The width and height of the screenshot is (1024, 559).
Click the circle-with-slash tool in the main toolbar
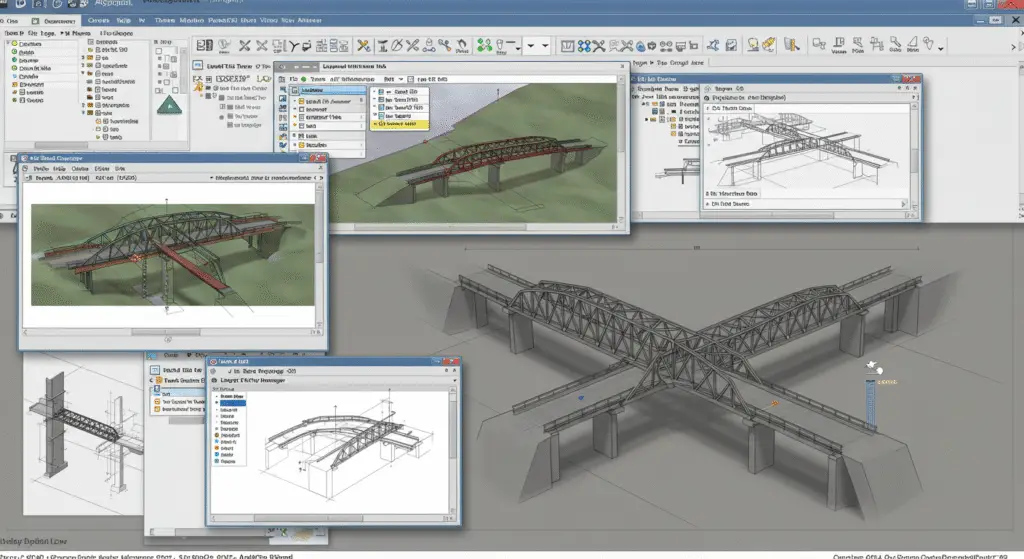(396, 45)
